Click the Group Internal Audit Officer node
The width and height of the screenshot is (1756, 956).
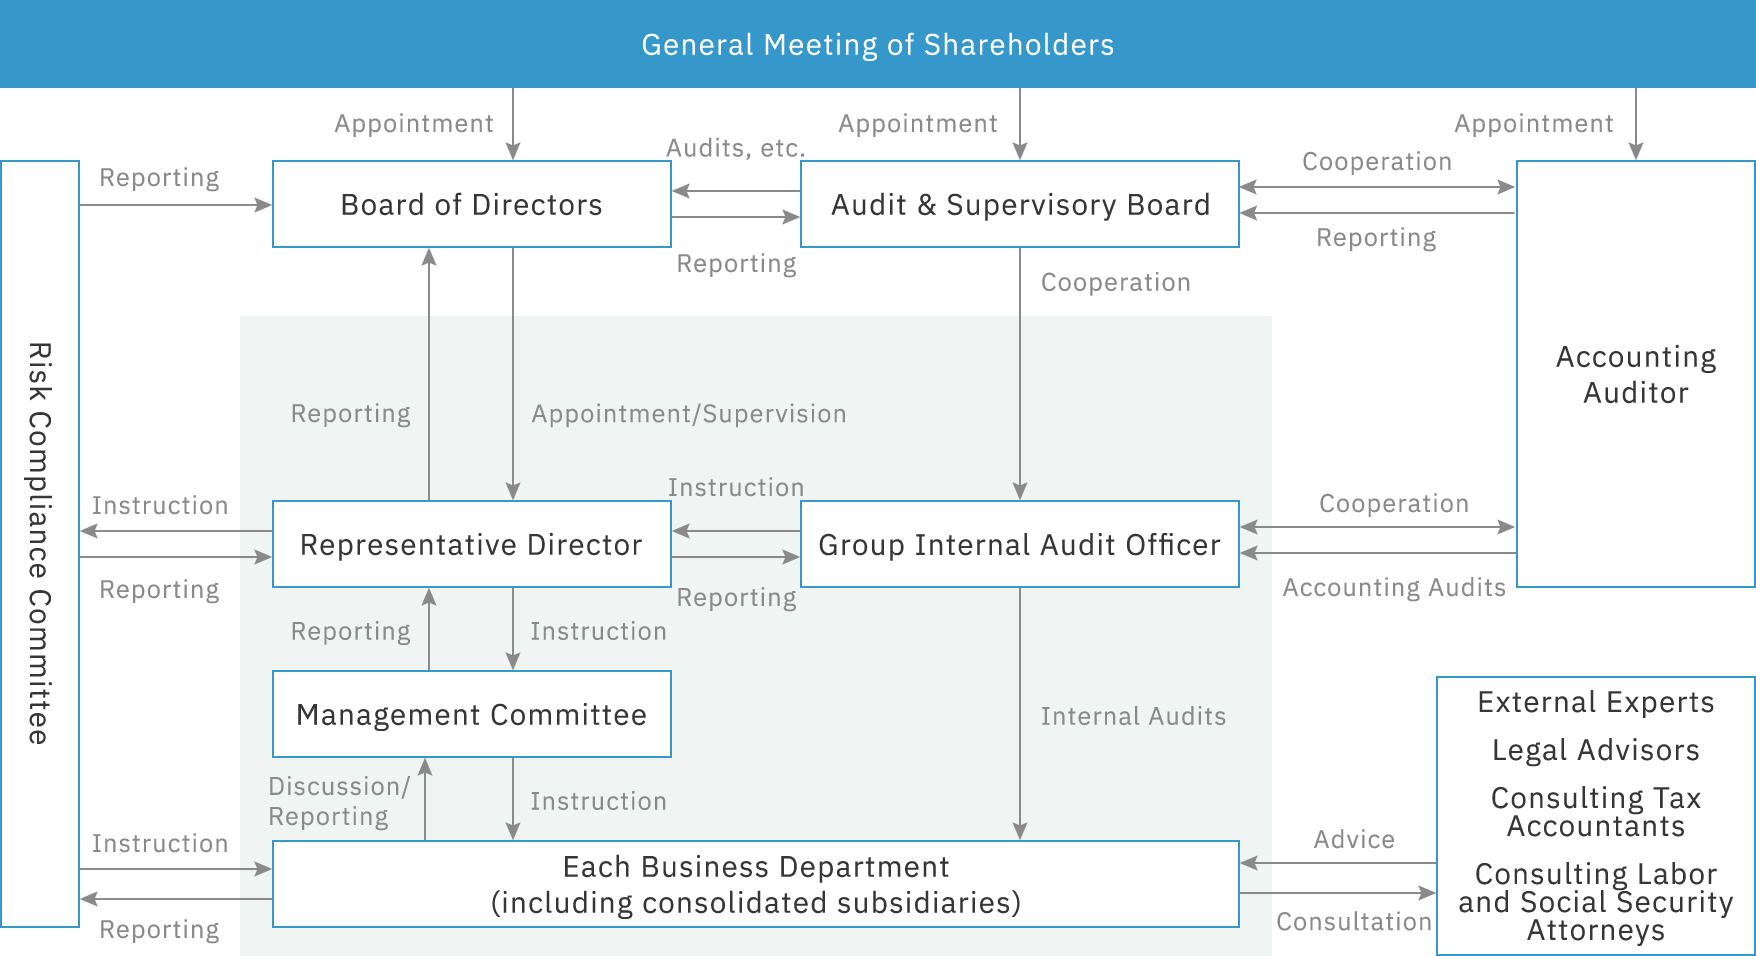(x=1019, y=544)
